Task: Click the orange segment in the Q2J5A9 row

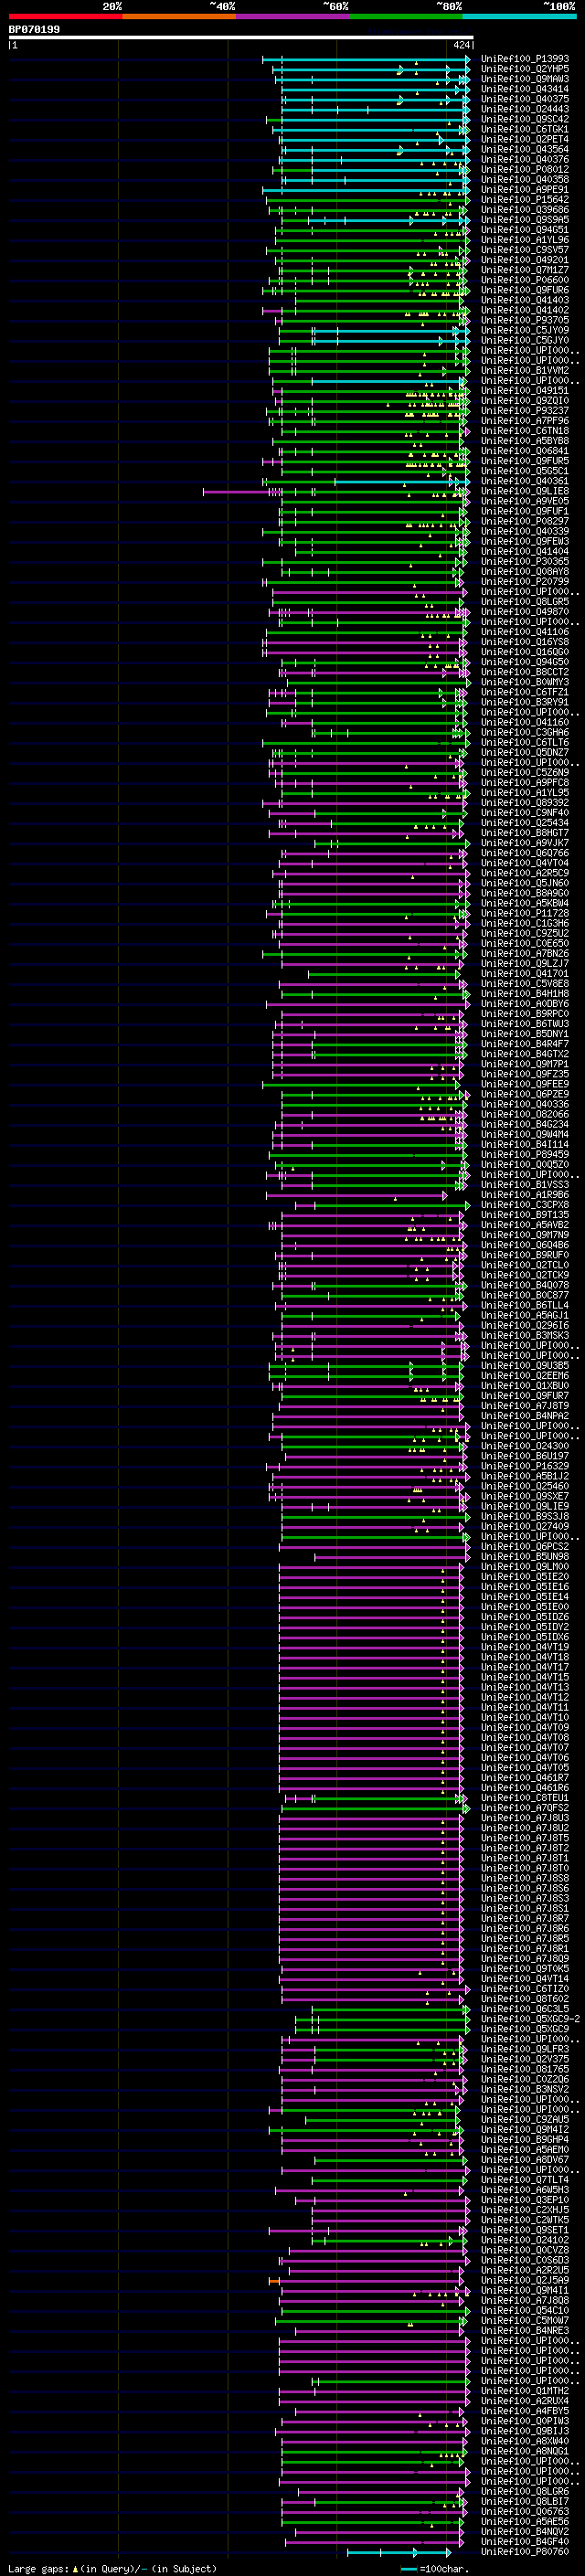Action: [x=274, y=2281]
